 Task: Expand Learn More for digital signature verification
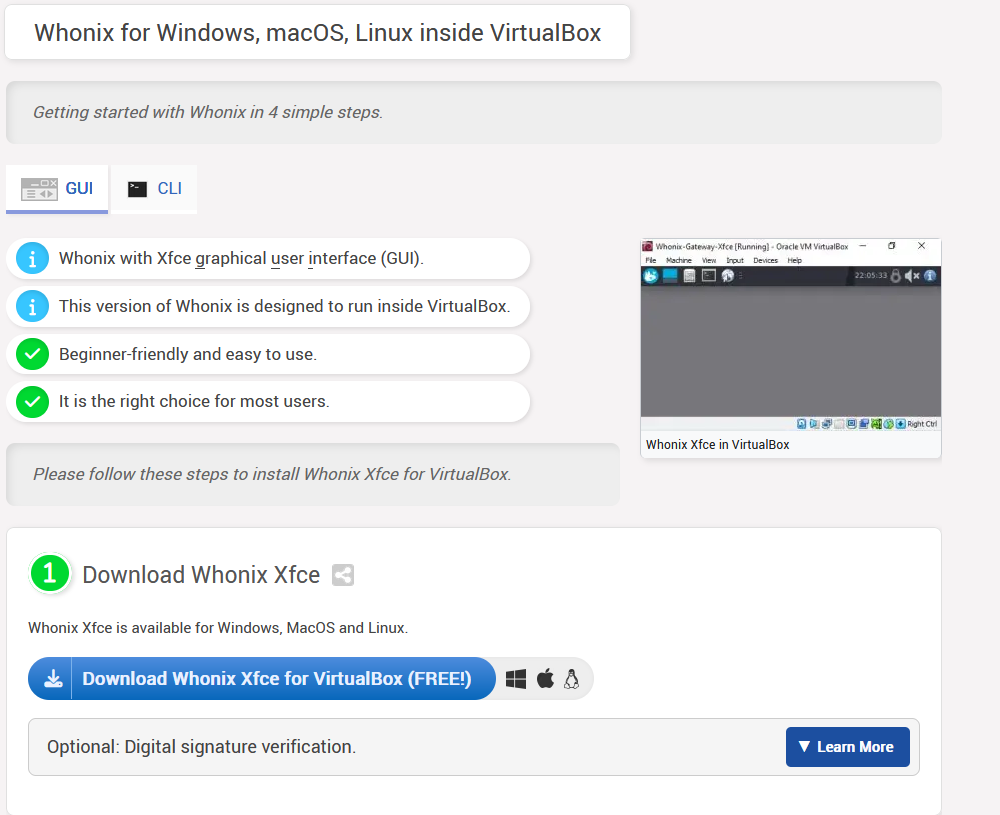848,747
